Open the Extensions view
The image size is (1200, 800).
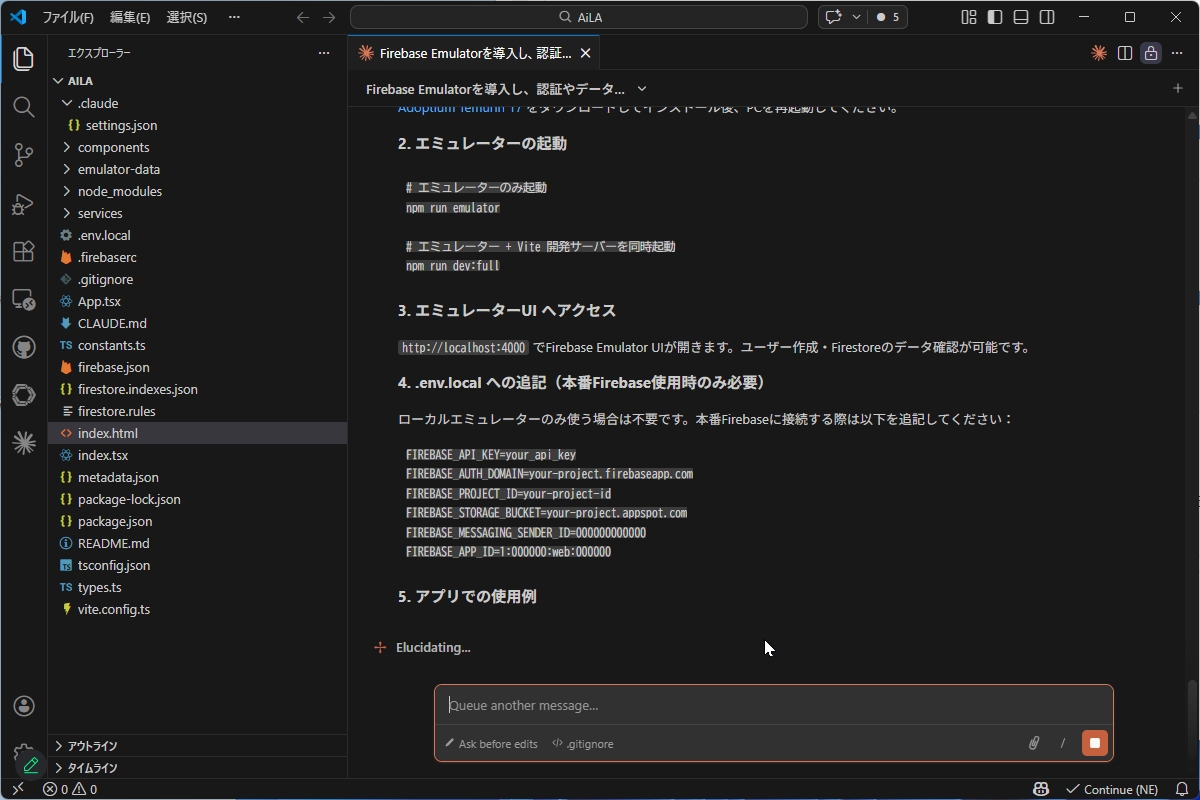click(x=23, y=251)
